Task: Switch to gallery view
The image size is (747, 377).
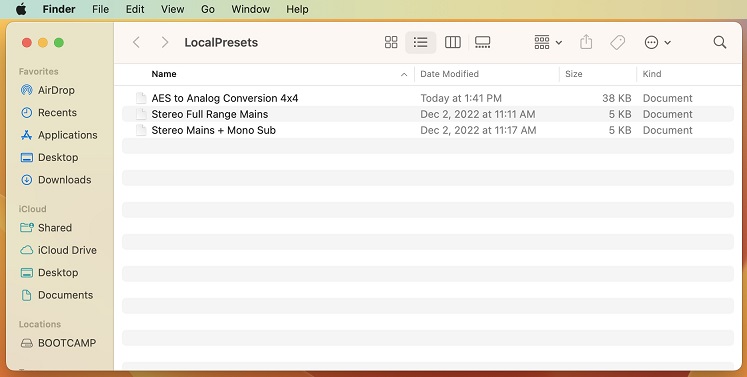Action: [483, 42]
